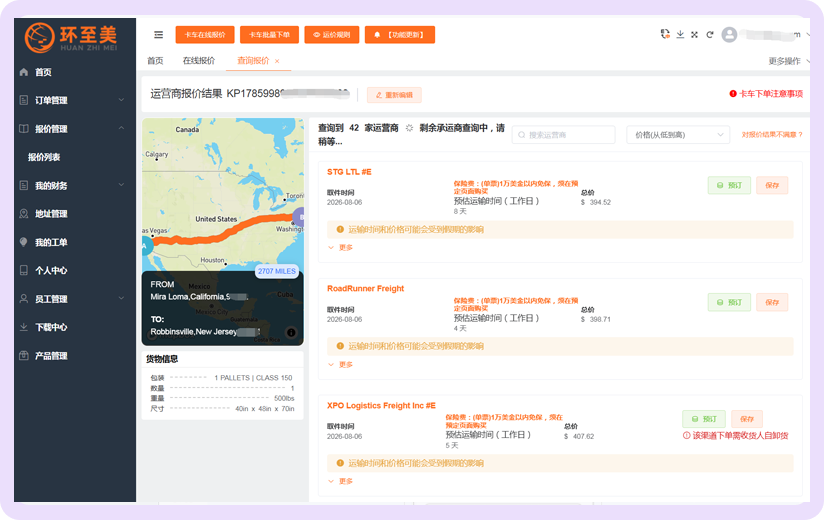Click the 报价管理 book icon
Screen dimensions: 824x520
tap(24, 129)
